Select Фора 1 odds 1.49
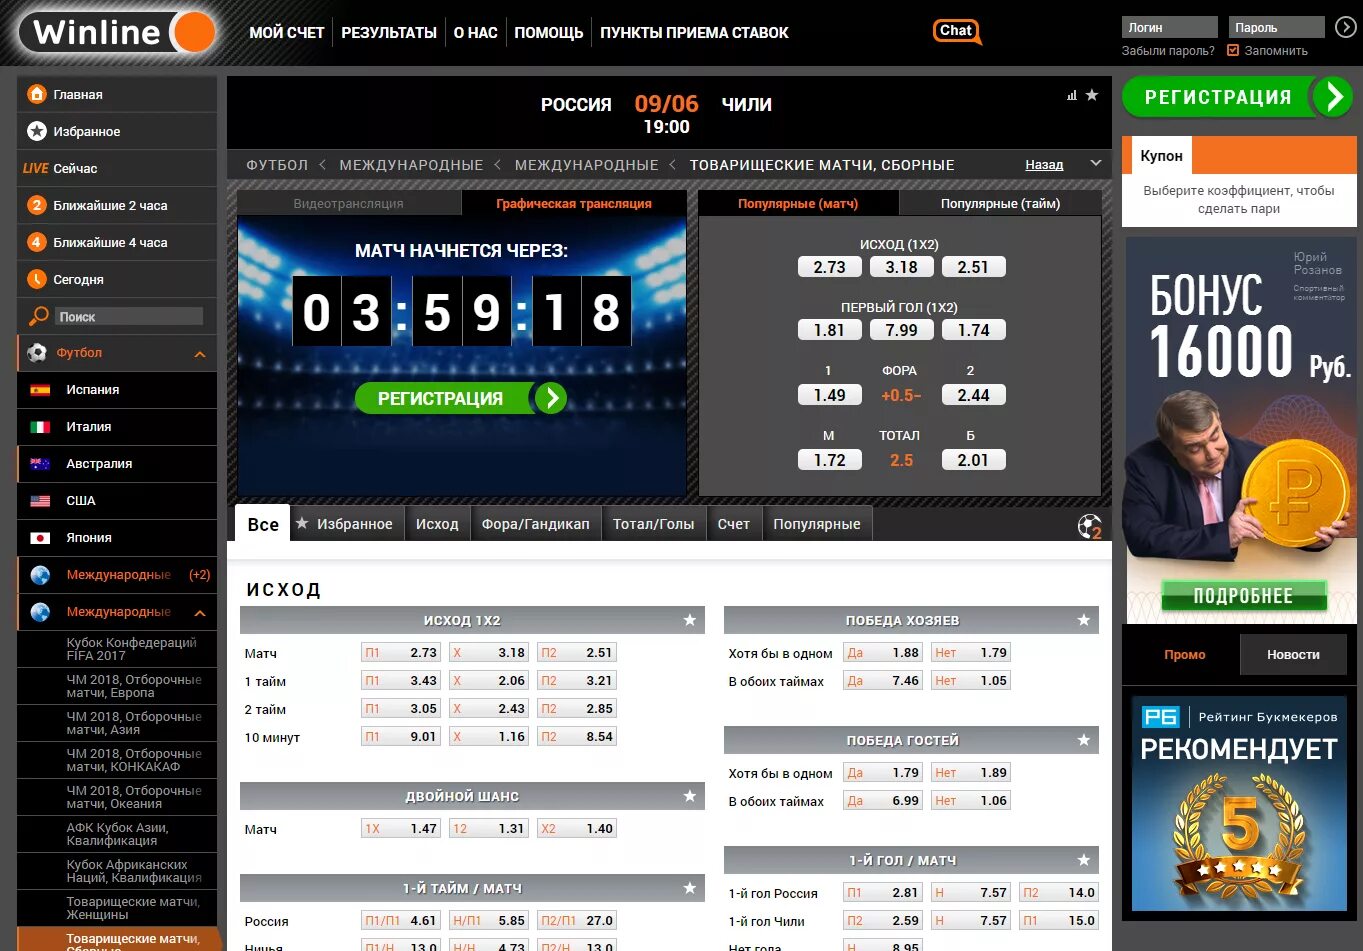Screen dimensions: 1363x951 [x=829, y=395]
